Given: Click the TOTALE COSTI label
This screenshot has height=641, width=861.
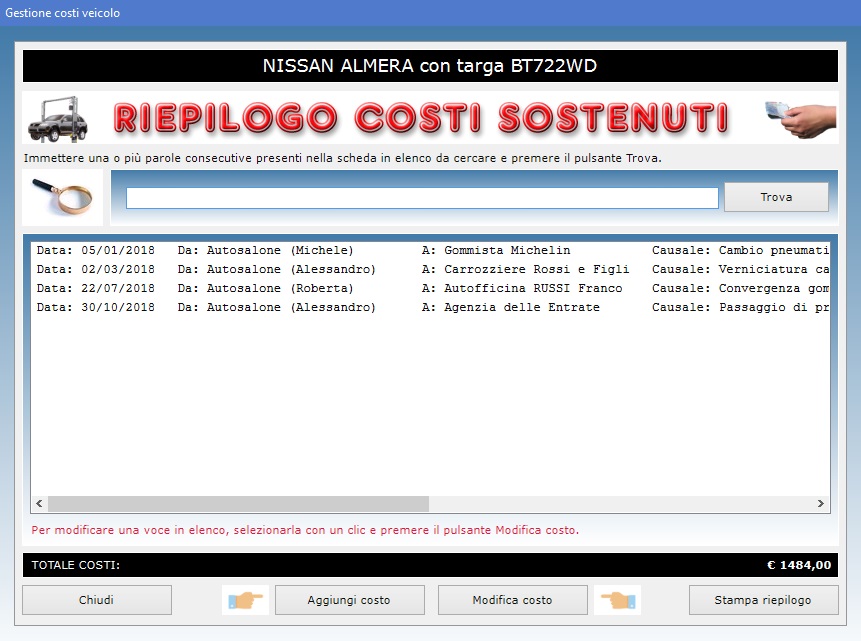Looking at the screenshot, I should coord(76,565).
